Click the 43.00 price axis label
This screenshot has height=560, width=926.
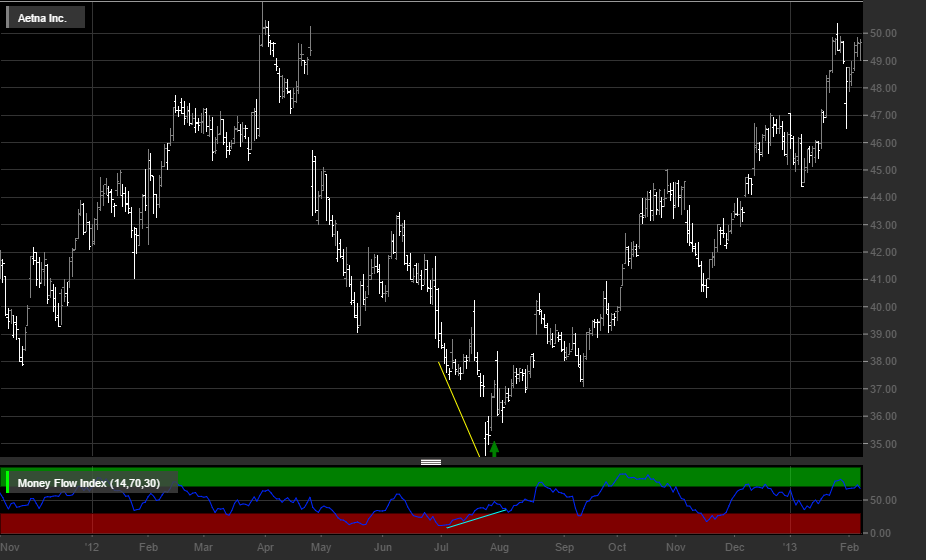pos(883,225)
